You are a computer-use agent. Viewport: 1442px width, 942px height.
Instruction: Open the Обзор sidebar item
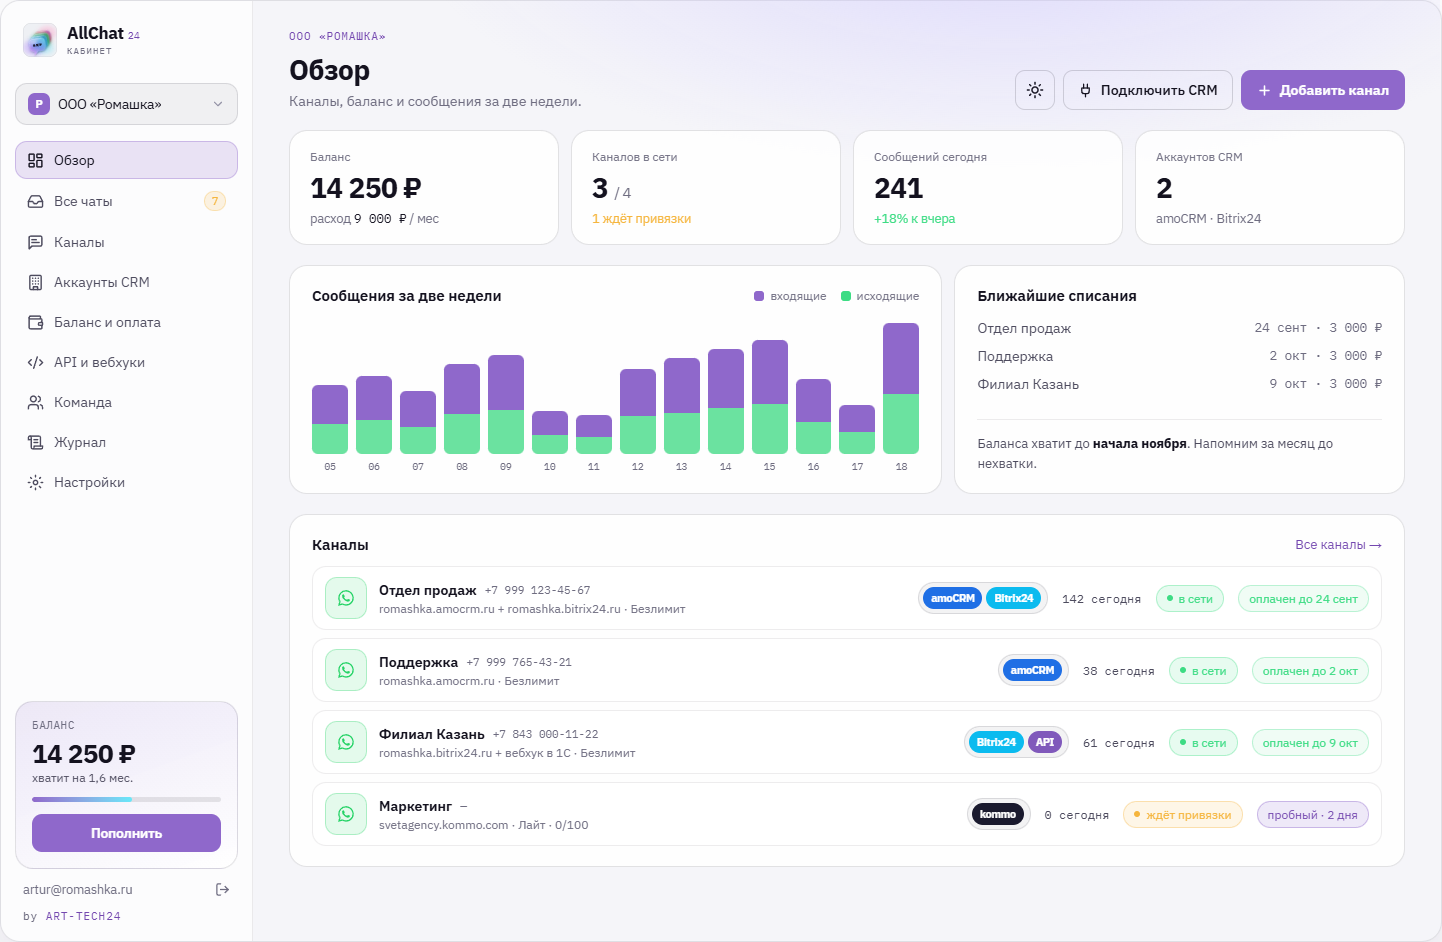coord(126,160)
